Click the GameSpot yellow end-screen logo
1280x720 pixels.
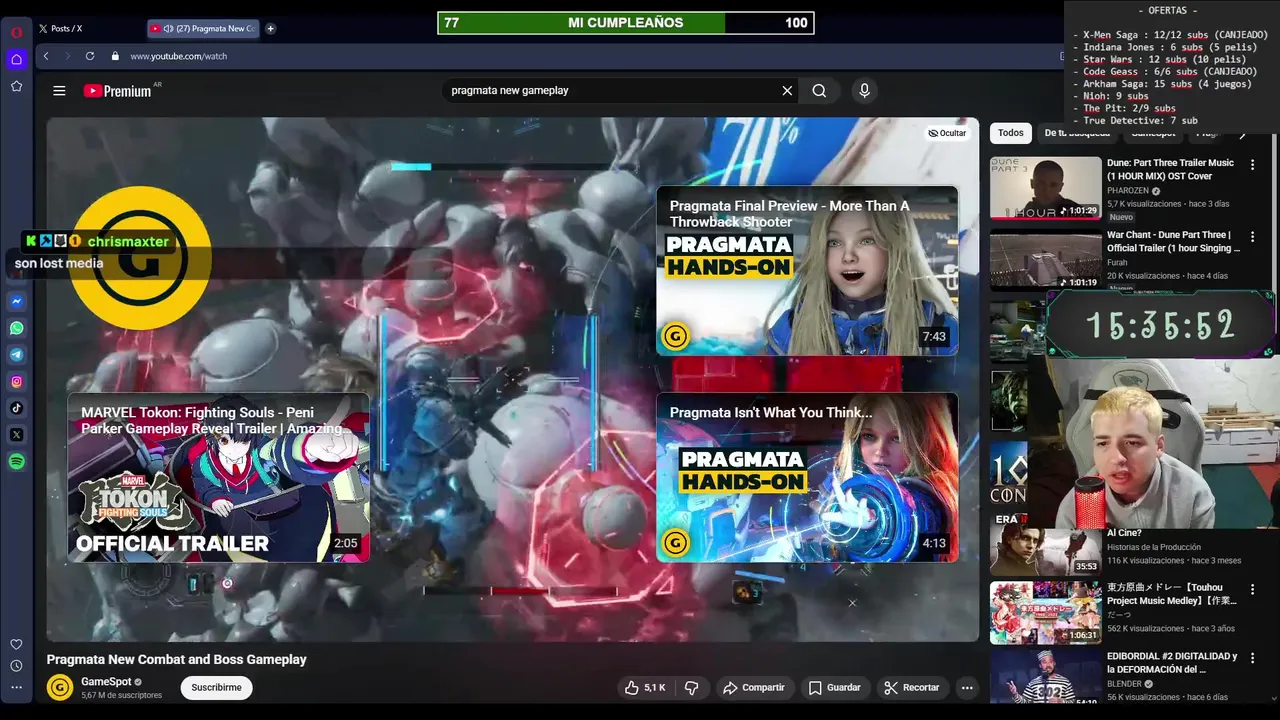click(x=141, y=258)
